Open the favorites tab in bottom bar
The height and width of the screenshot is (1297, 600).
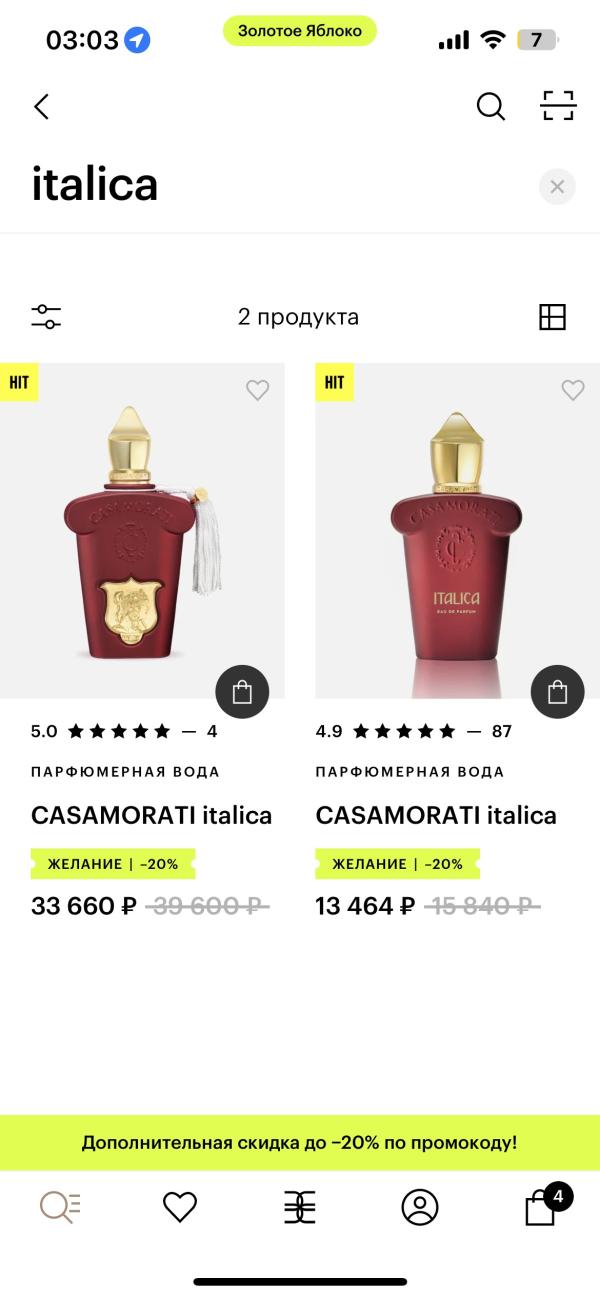(x=180, y=1207)
